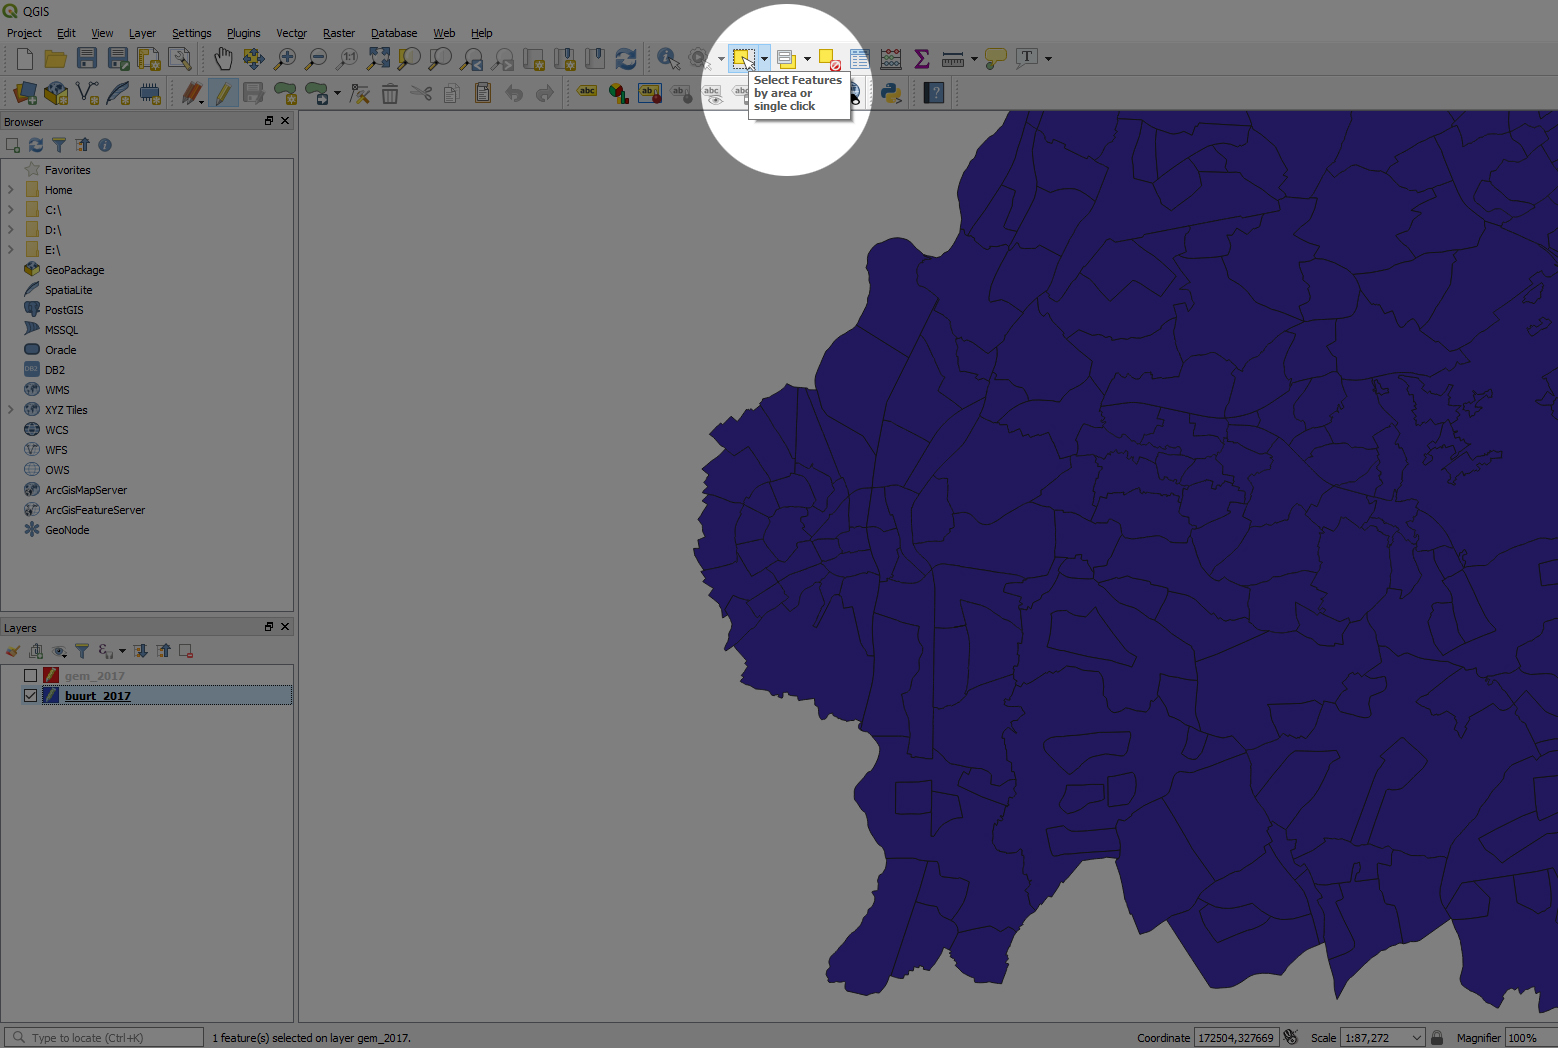Refresh the Browser panel
The height and width of the screenshot is (1048, 1558).
click(36, 145)
